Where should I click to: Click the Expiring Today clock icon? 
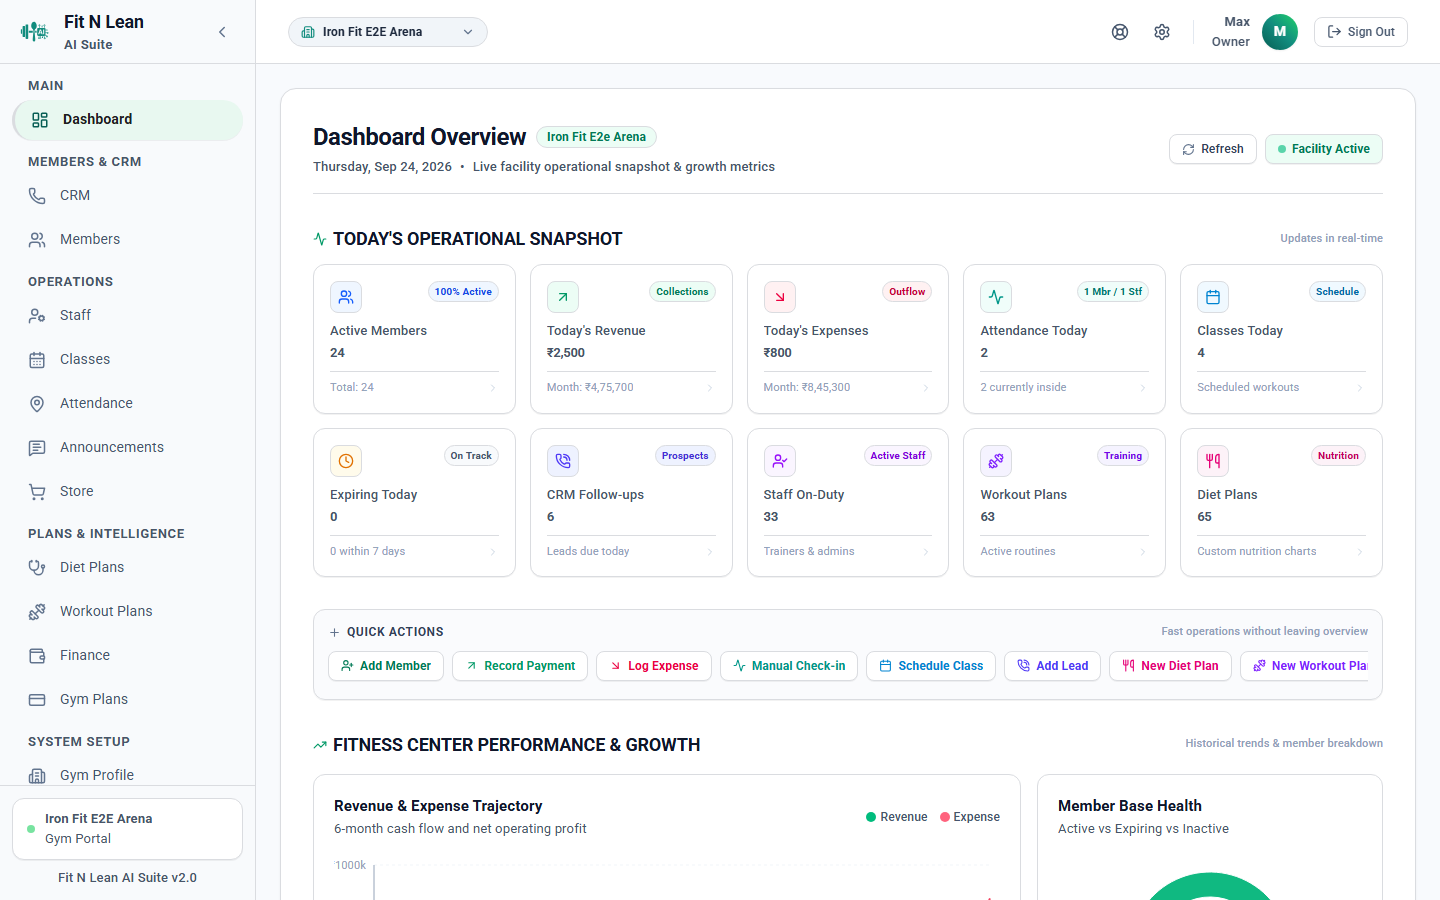pyautogui.click(x=346, y=461)
